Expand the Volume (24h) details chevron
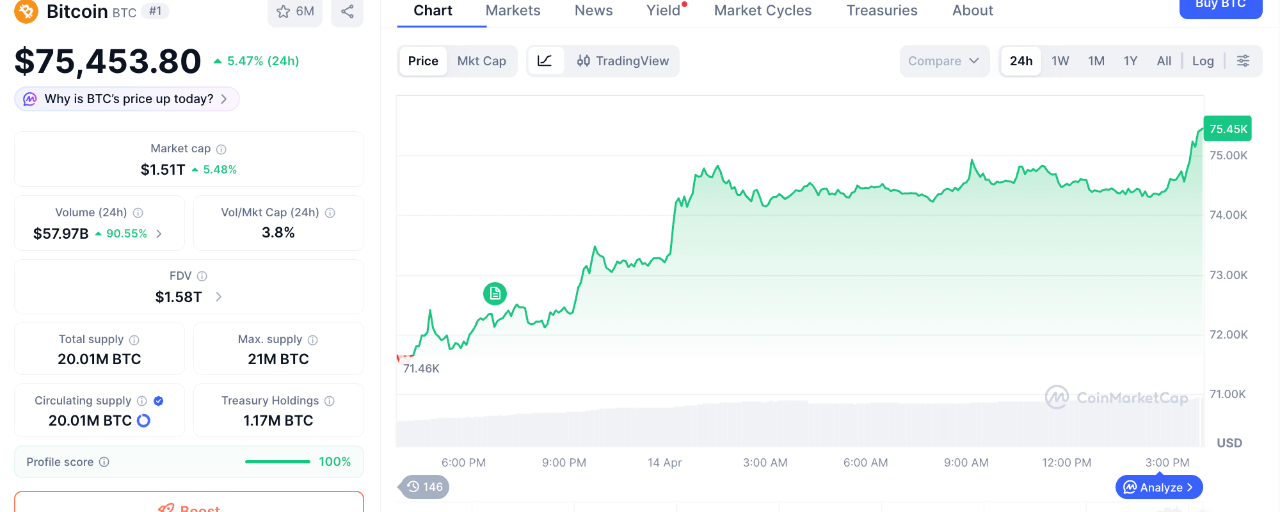The height and width of the screenshot is (512, 1280). tap(159, 234)
